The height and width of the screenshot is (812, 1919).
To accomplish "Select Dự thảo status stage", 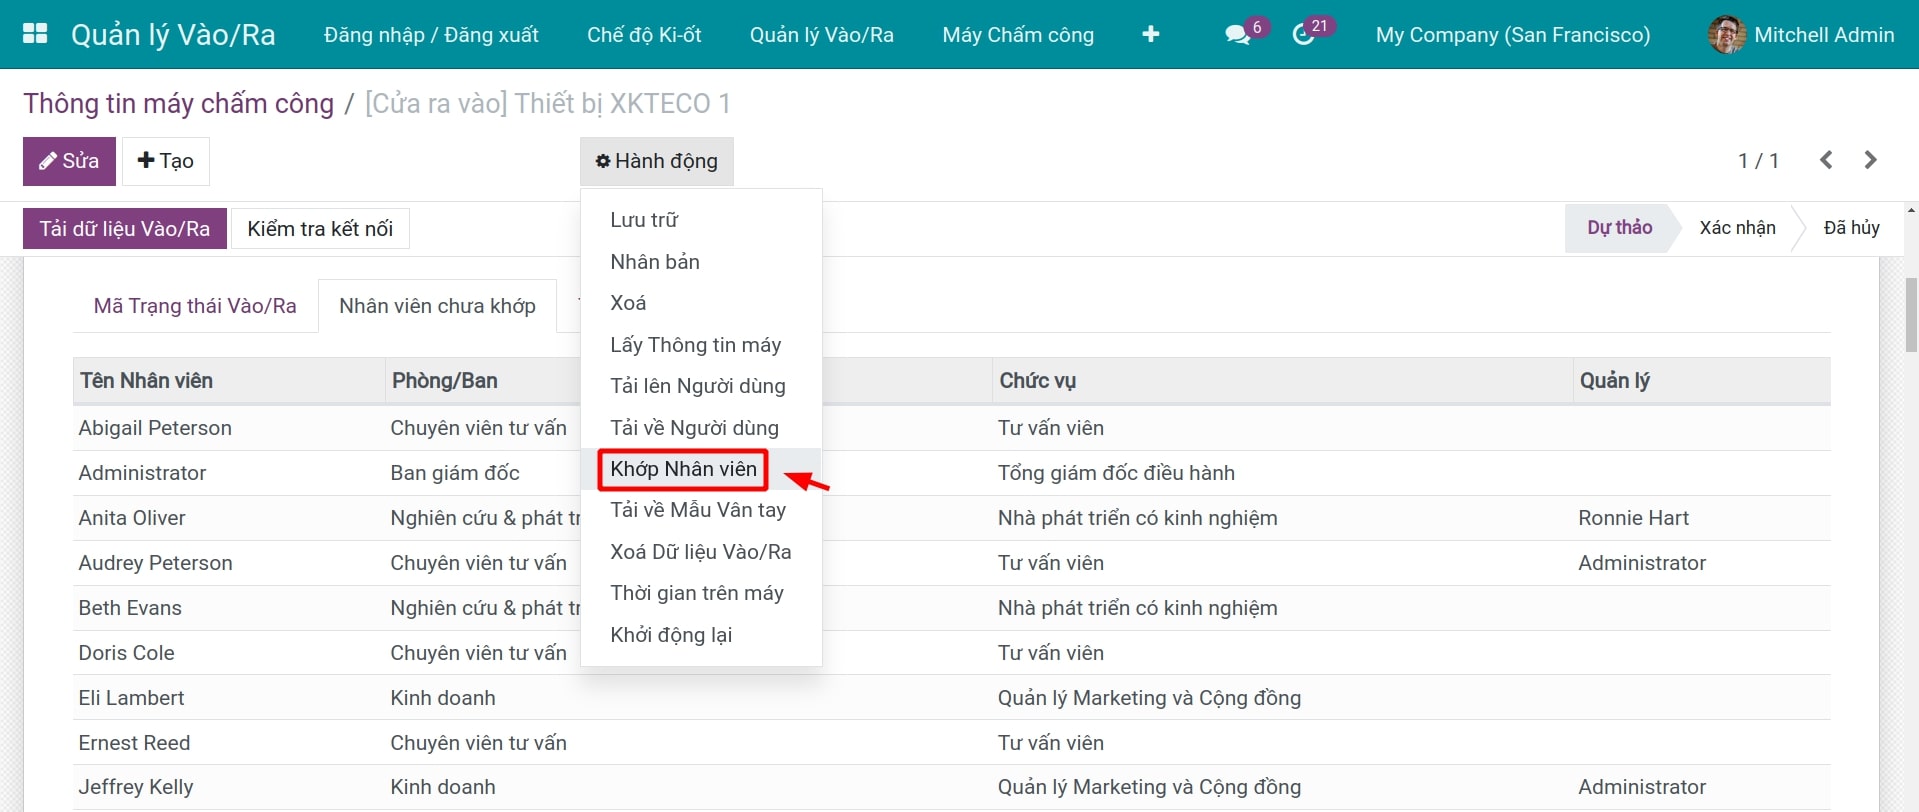I will click(x=1619, y=227).
